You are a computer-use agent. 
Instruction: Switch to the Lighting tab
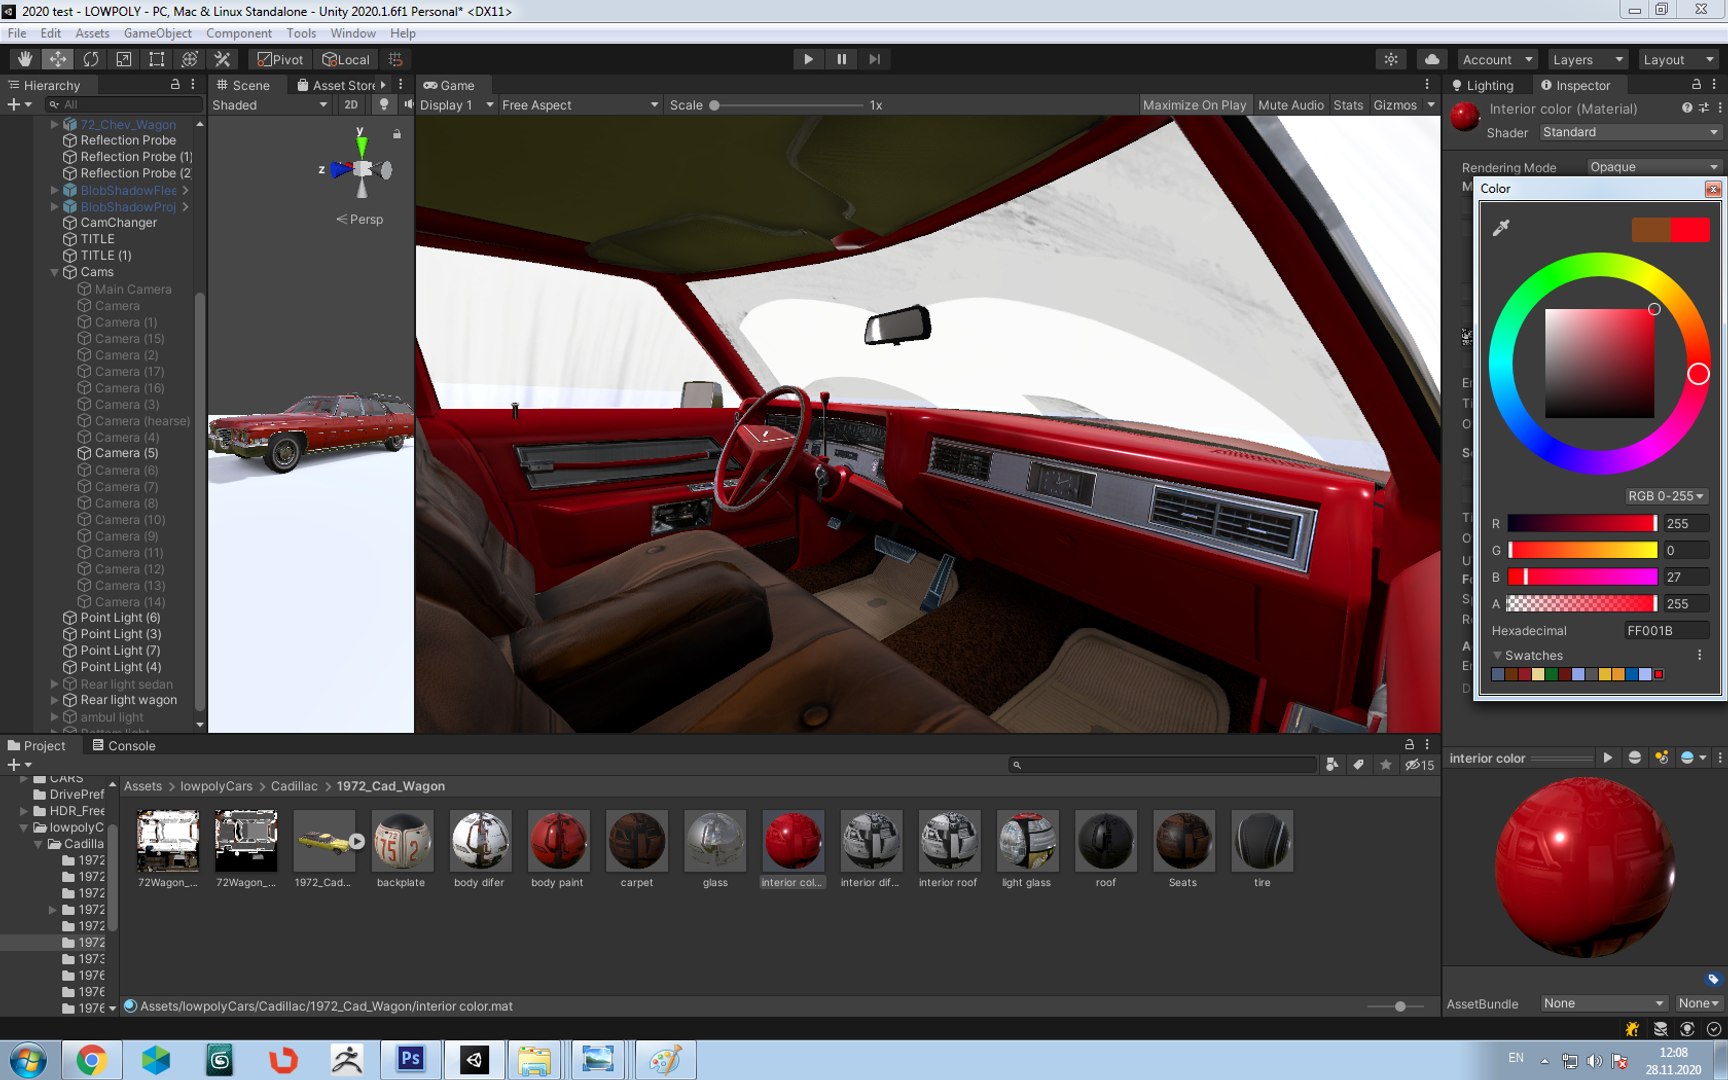coord(1482,85)
